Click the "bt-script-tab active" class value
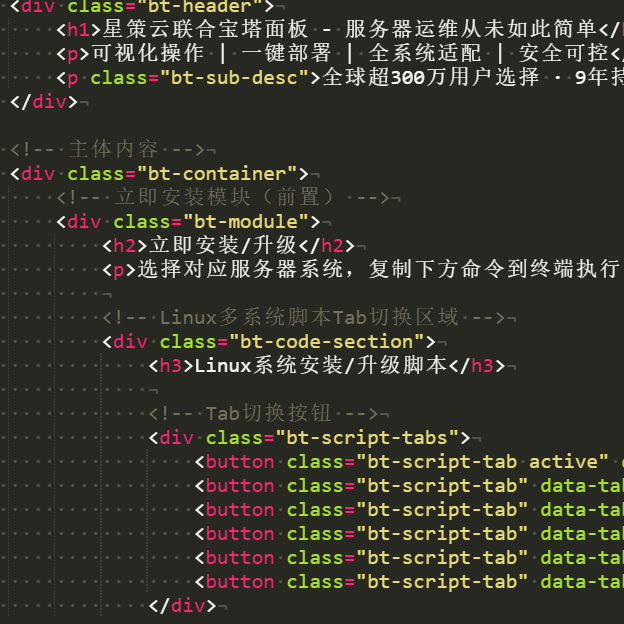The width and height of the screenshot is (624, 624). pos(482,462)
